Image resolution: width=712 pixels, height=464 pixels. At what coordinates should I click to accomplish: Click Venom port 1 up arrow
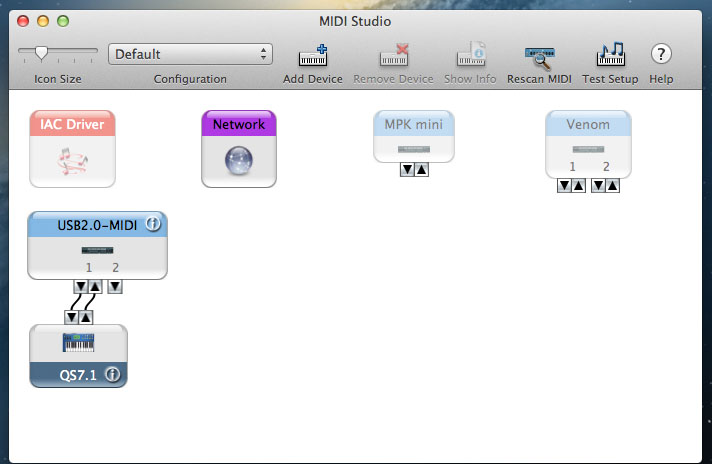click(x=578, y=186)
